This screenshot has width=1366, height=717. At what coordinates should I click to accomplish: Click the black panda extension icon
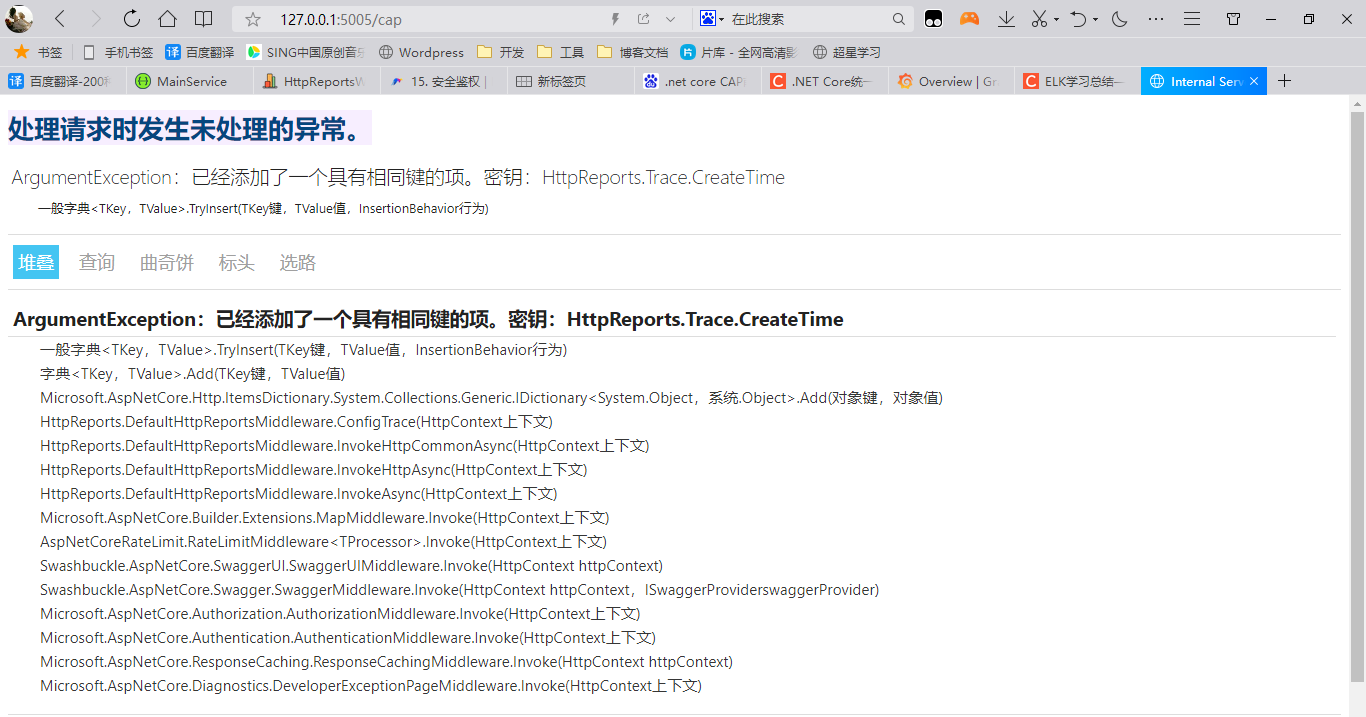pyautogui.click(x=932, y=19)
